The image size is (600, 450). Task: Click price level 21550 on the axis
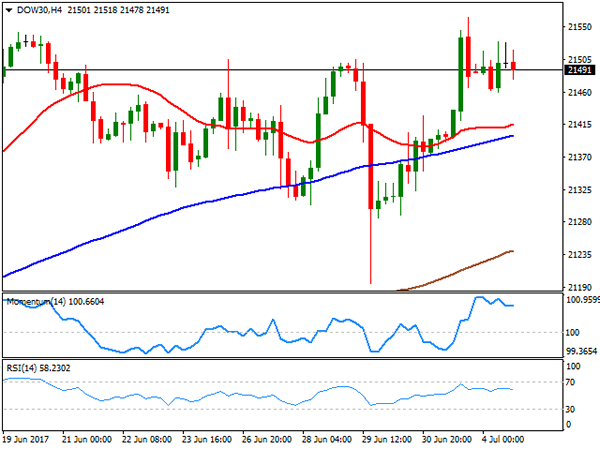click(580, 27)
